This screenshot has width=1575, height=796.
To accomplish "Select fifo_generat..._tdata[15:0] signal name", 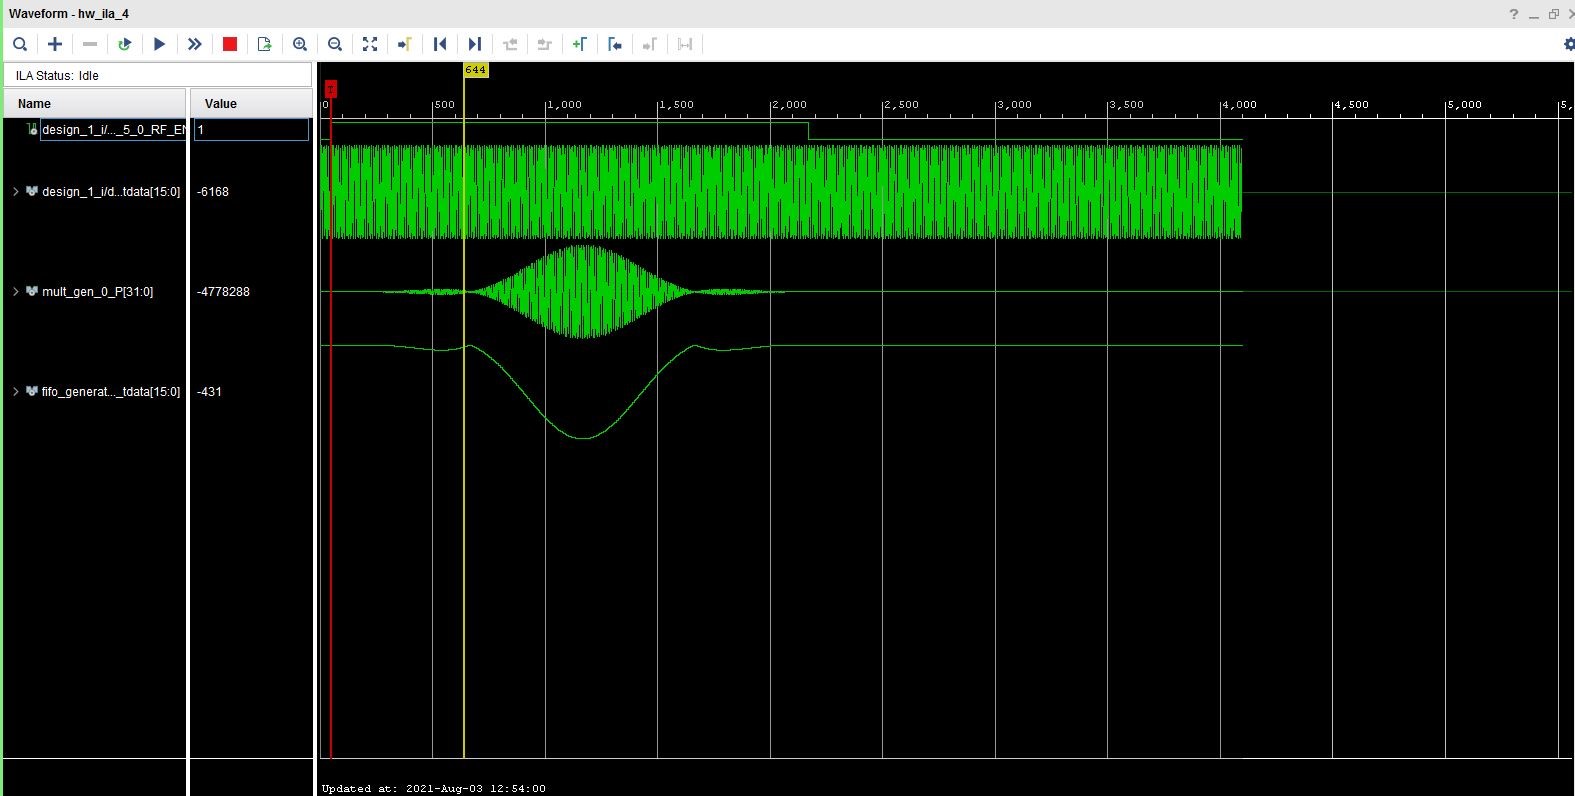I will 111,392.
